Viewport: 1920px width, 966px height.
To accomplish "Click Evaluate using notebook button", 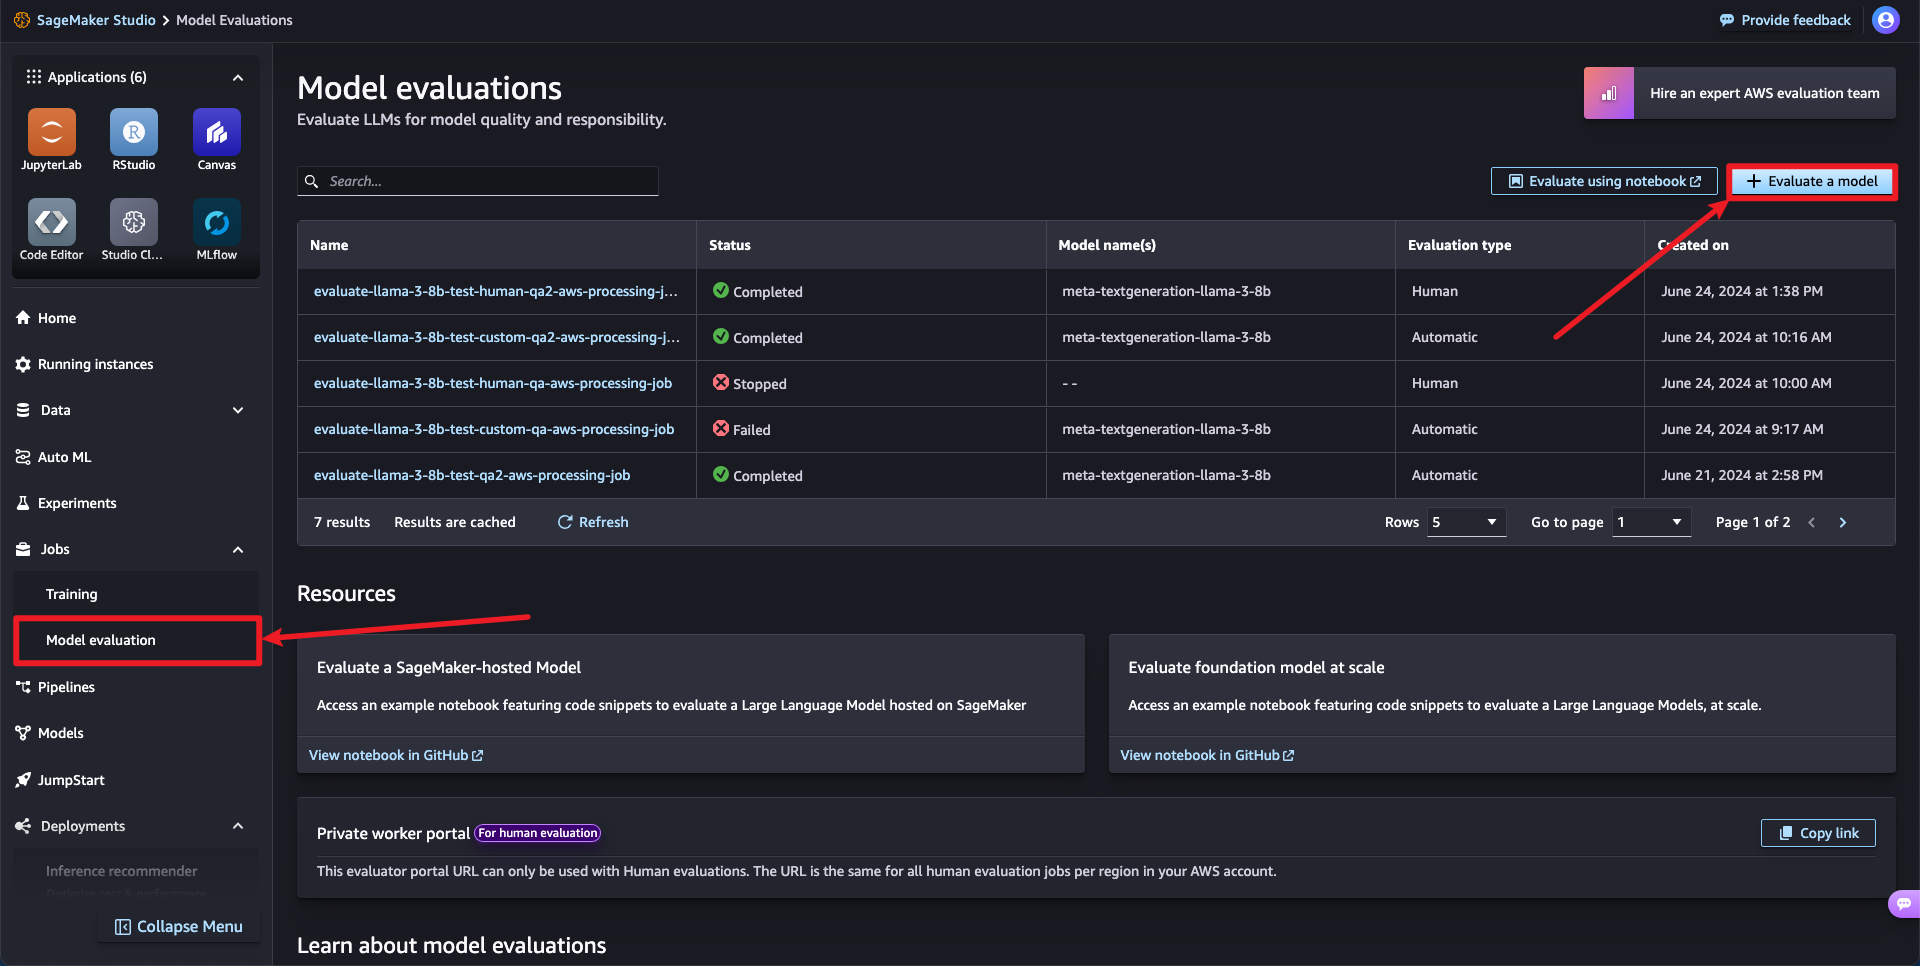I will [1604, 181].
